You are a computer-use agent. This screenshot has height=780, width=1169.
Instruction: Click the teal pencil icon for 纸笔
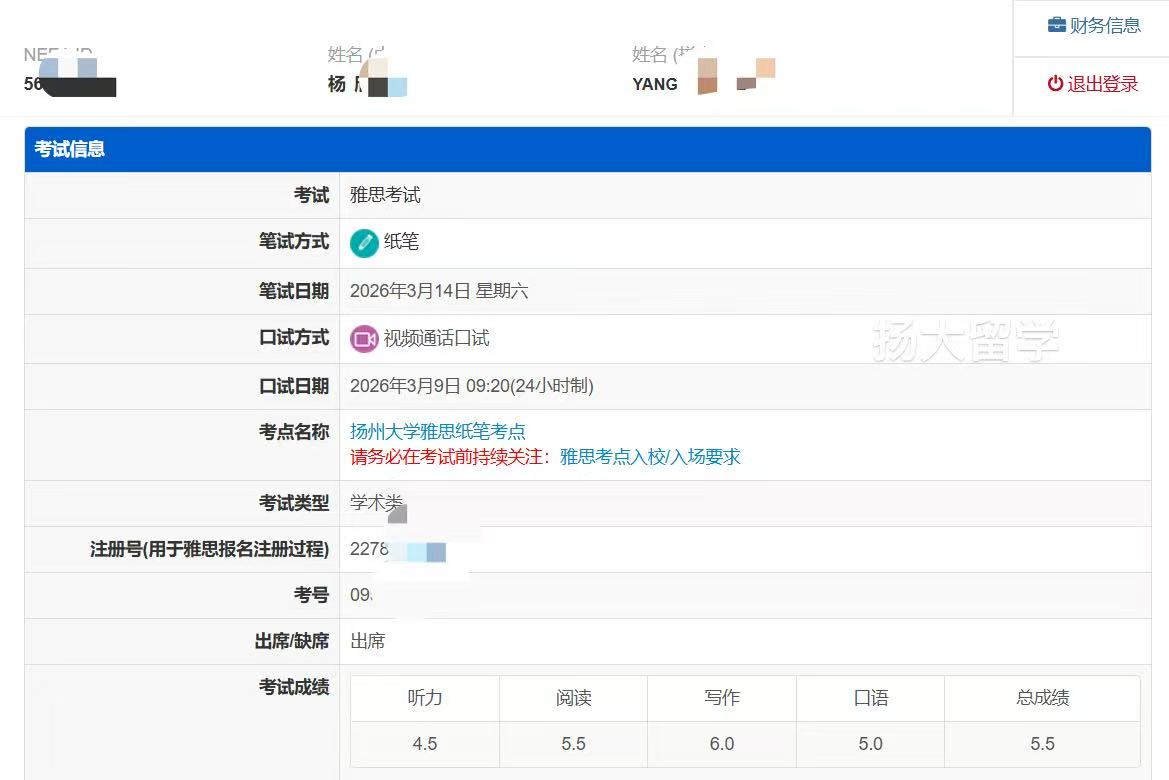tap(364, 243)
